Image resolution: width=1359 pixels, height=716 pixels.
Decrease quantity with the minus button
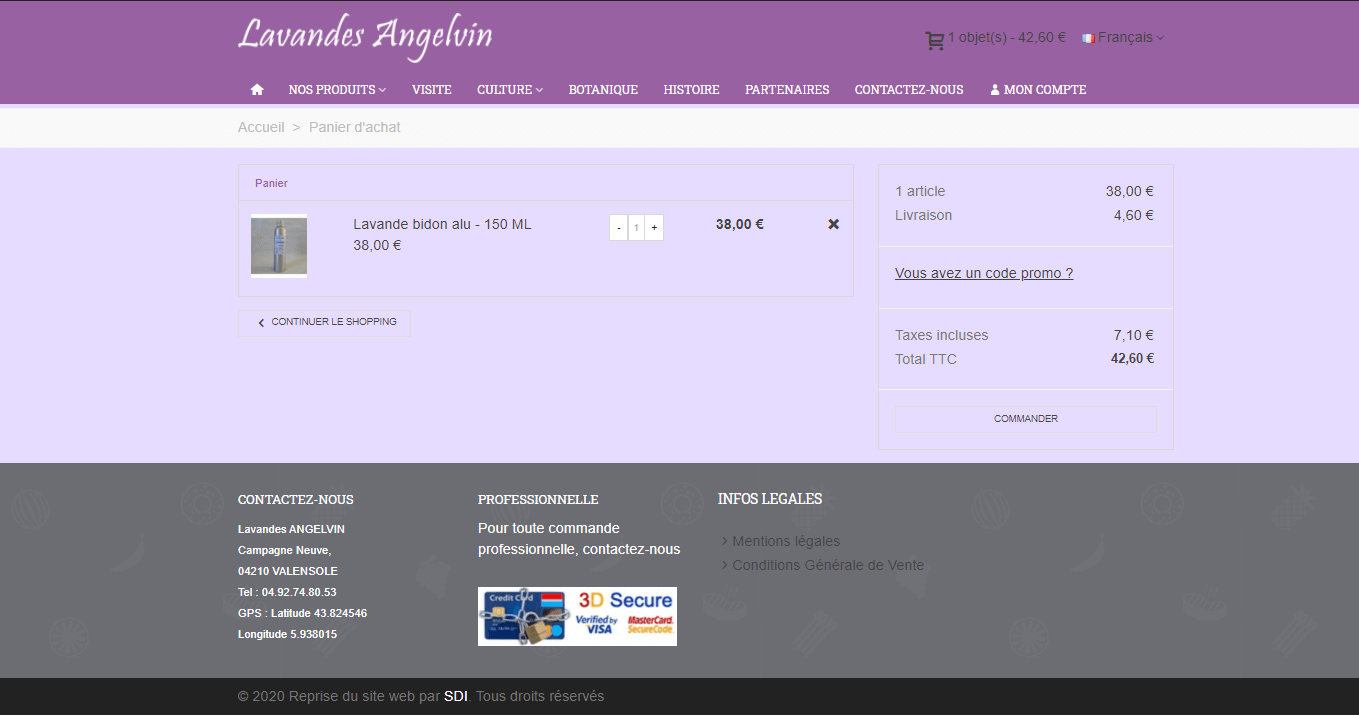pyautogui.click(x=619, y=228)
